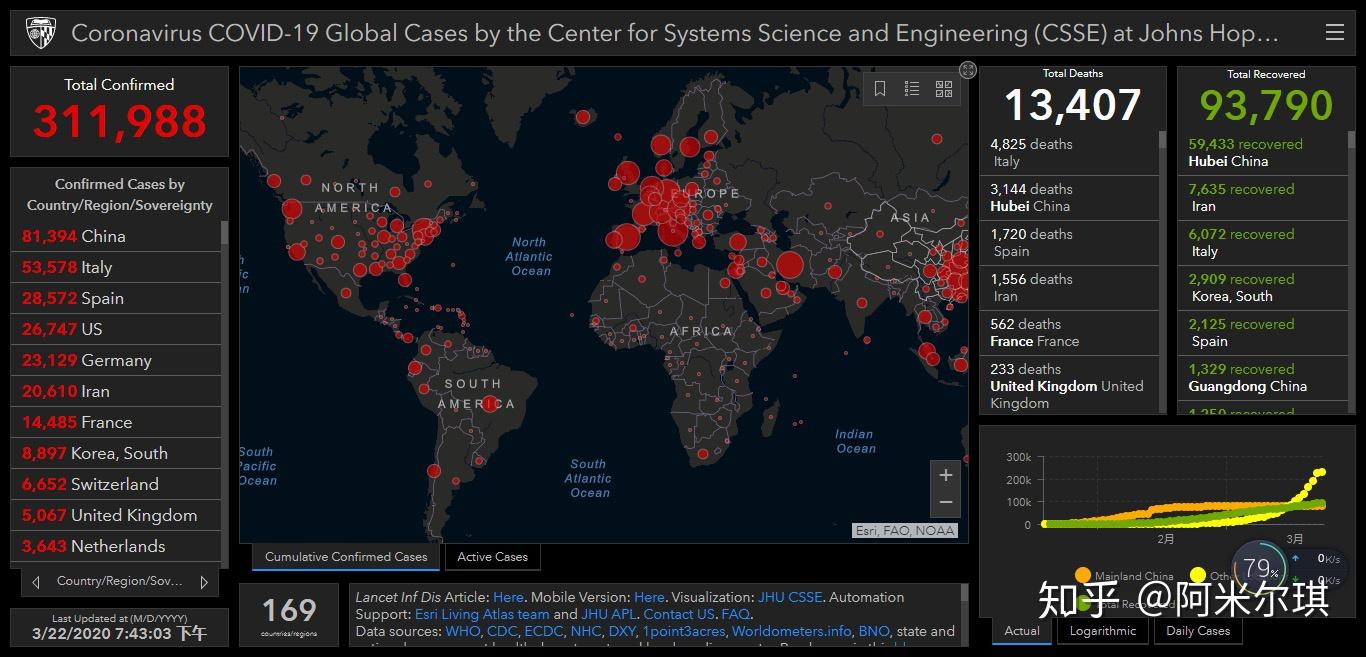This screenshot has width=1366, height=657.
Task: Open the Daily Cases chart tab
Action: tap(1198, 631)
